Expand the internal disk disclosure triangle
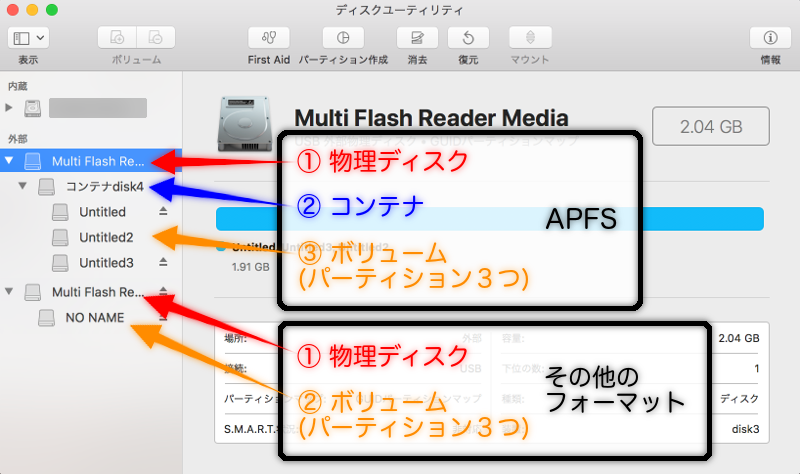Screen dimensions: 800x474 point(9,108)
